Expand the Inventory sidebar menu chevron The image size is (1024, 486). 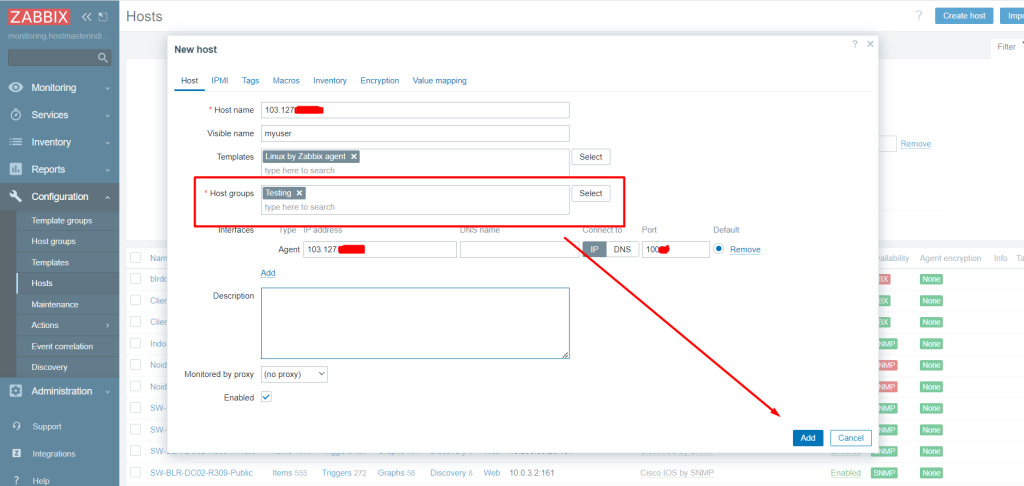click(x=107, y=143)
